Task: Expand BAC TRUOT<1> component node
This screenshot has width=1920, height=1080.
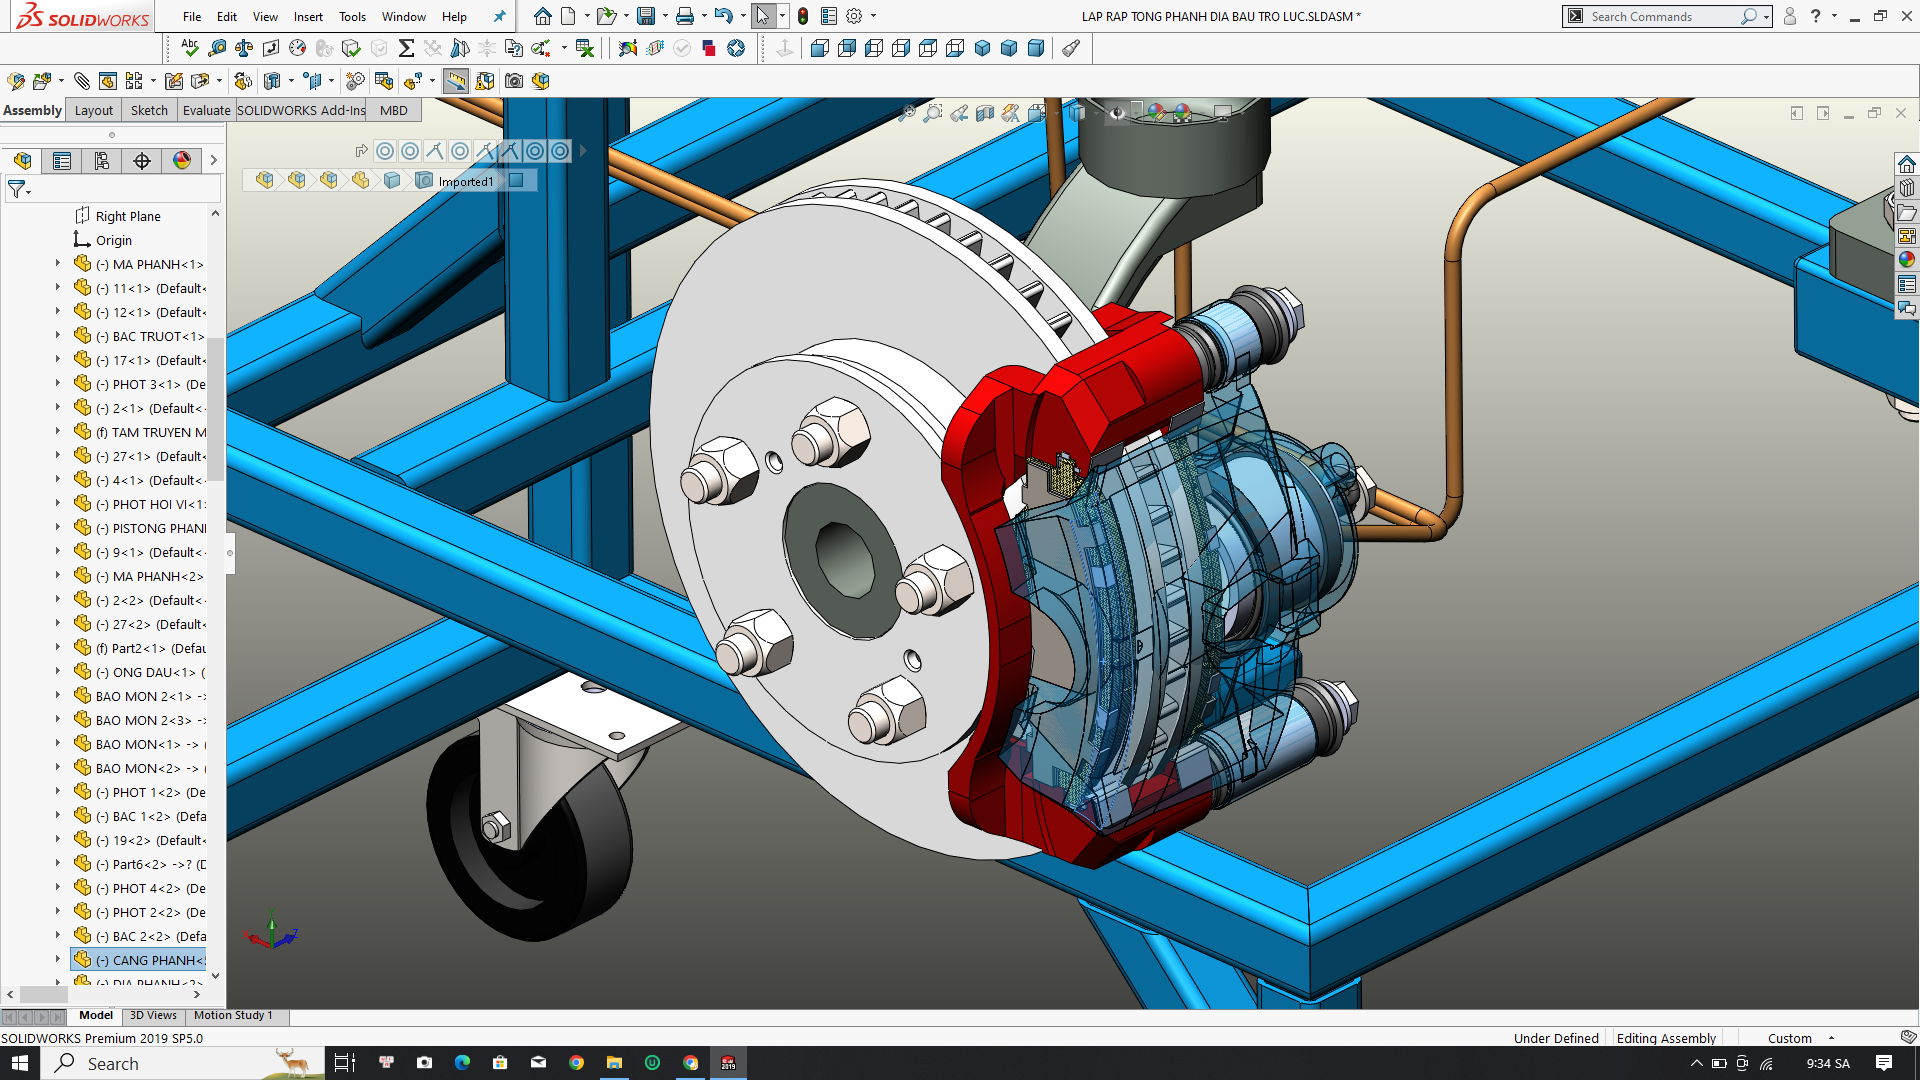Action: [58, 335]
